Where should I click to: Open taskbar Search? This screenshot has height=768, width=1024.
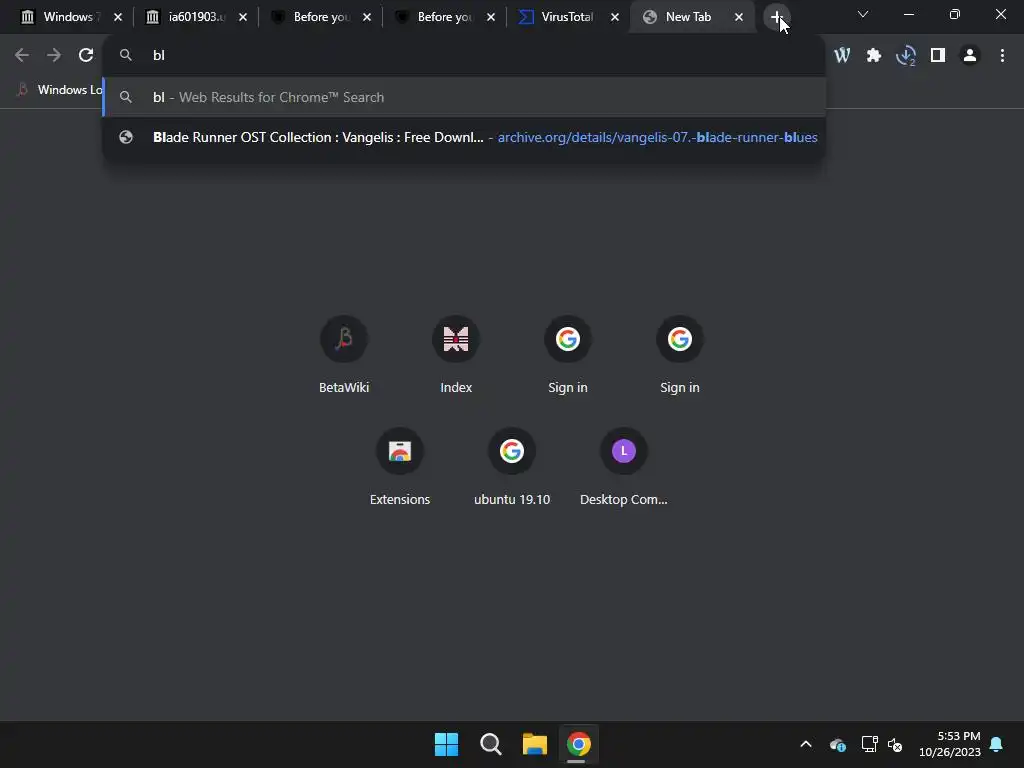tap(490, 744)
